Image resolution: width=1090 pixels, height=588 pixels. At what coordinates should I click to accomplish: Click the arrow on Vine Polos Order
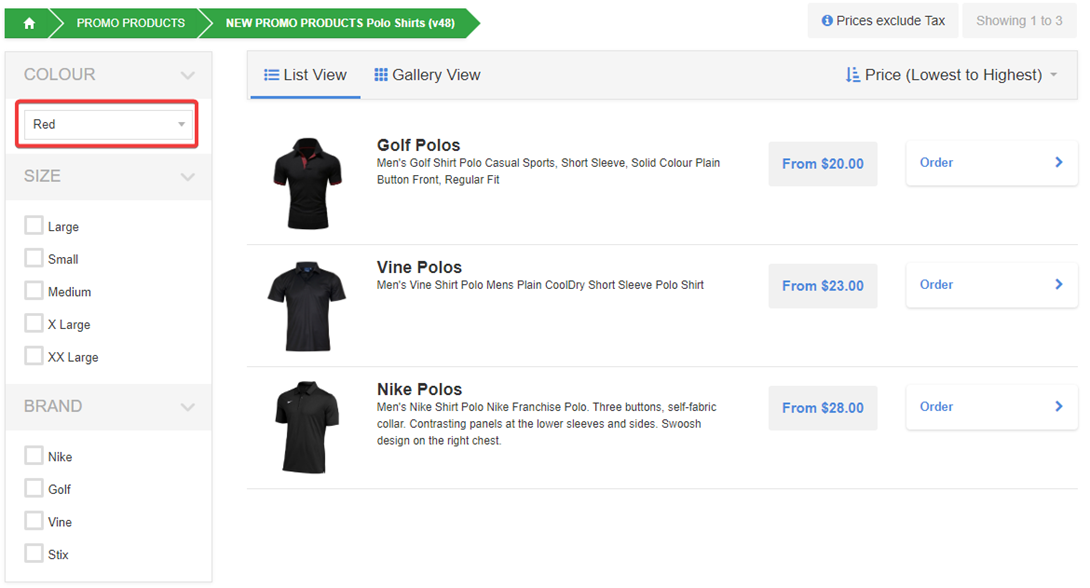click(1059, 284)
